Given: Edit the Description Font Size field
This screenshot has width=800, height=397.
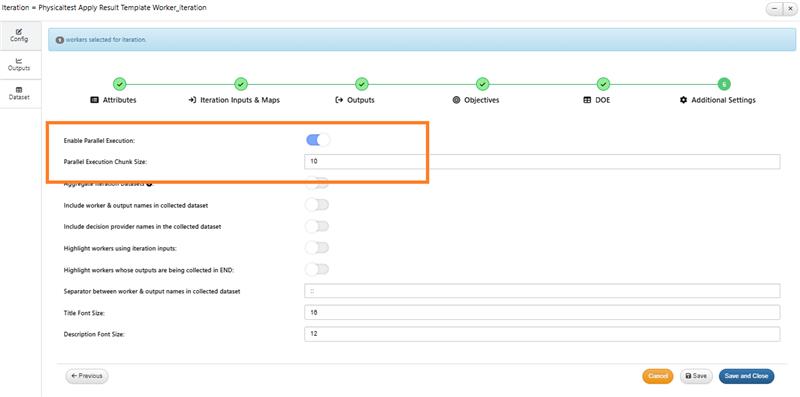Looking at the screenshot, I should click(542, 334).
